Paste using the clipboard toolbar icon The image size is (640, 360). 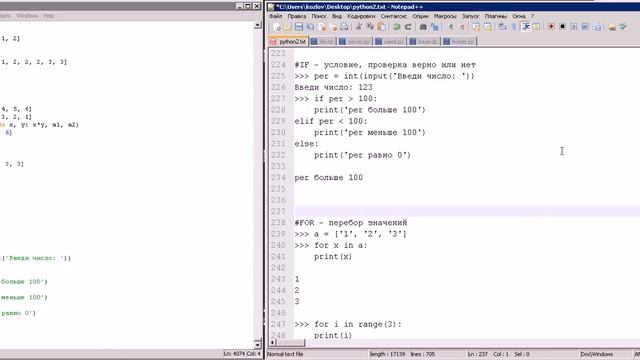coord(381,27)
